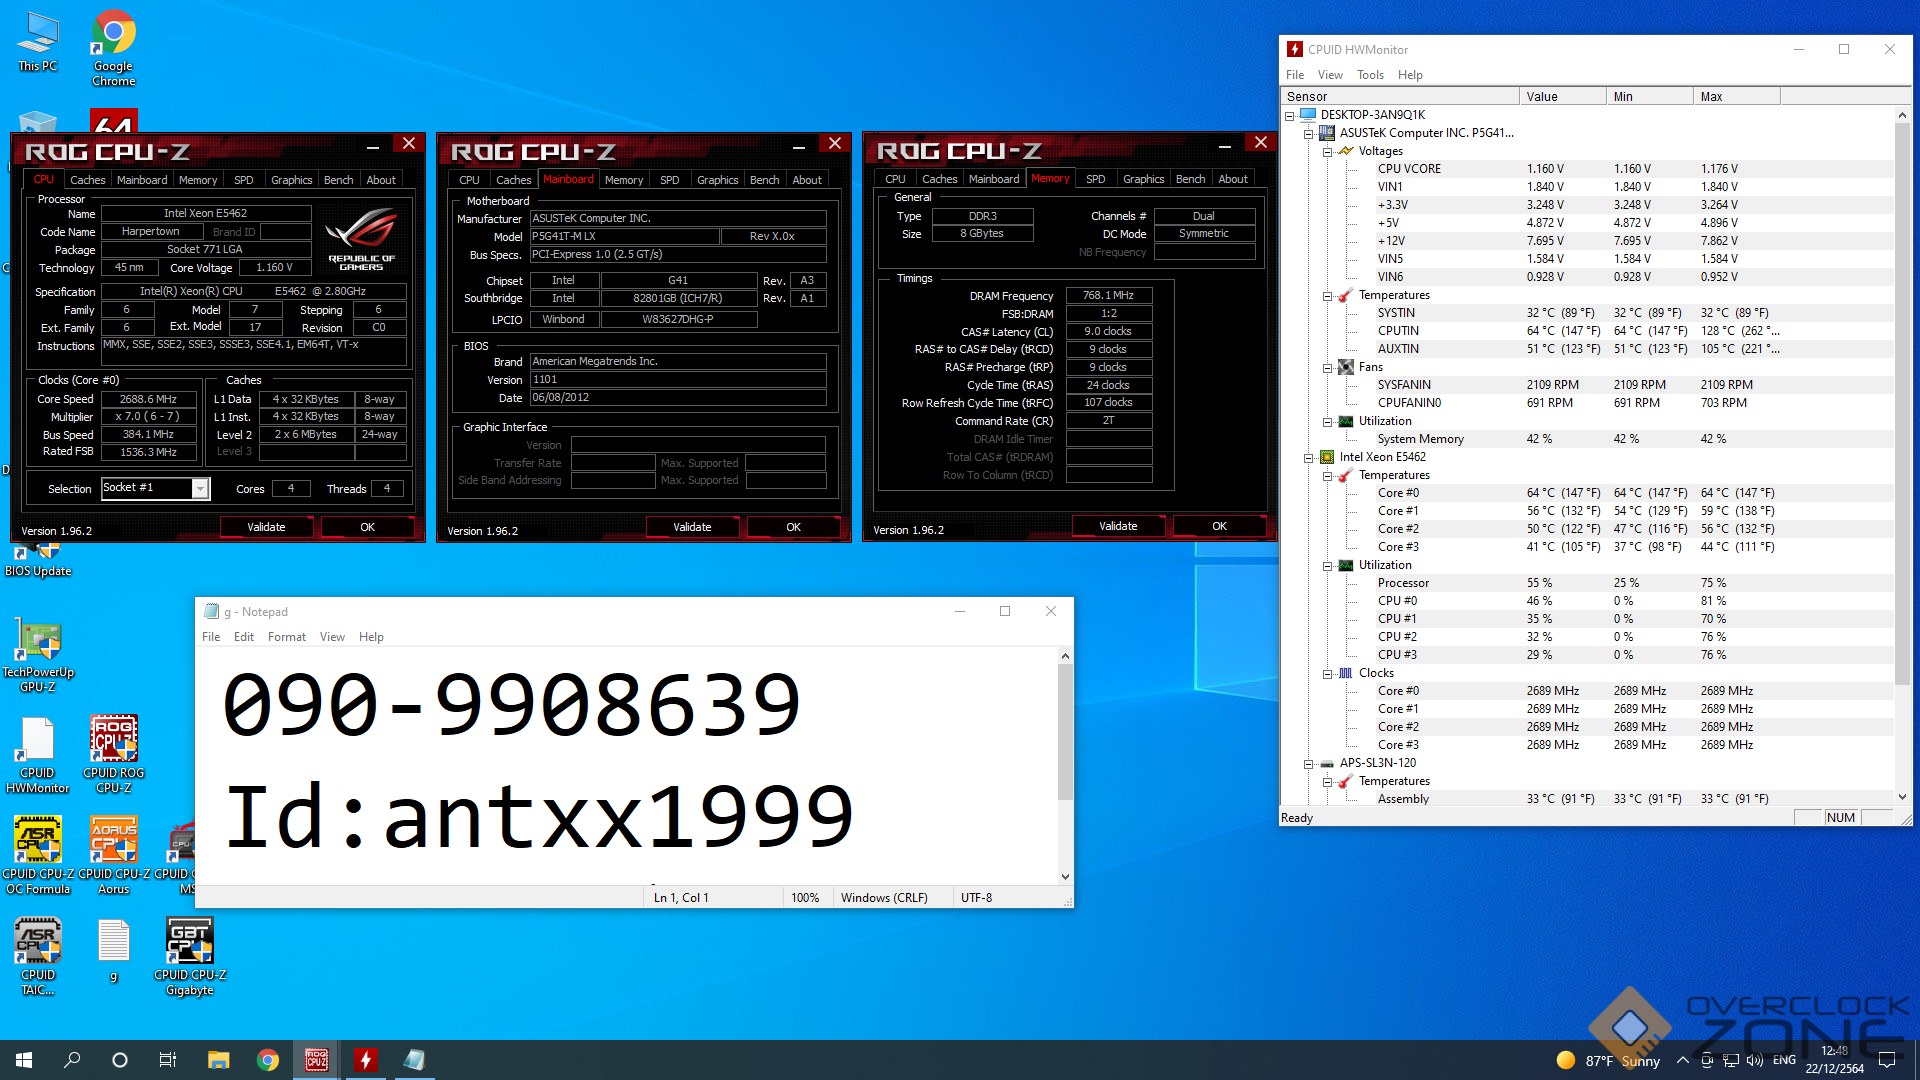The image size is (1920, 1080).
Task: Click OK in middle CPU-Z window
Action: (x=793, y=527)
